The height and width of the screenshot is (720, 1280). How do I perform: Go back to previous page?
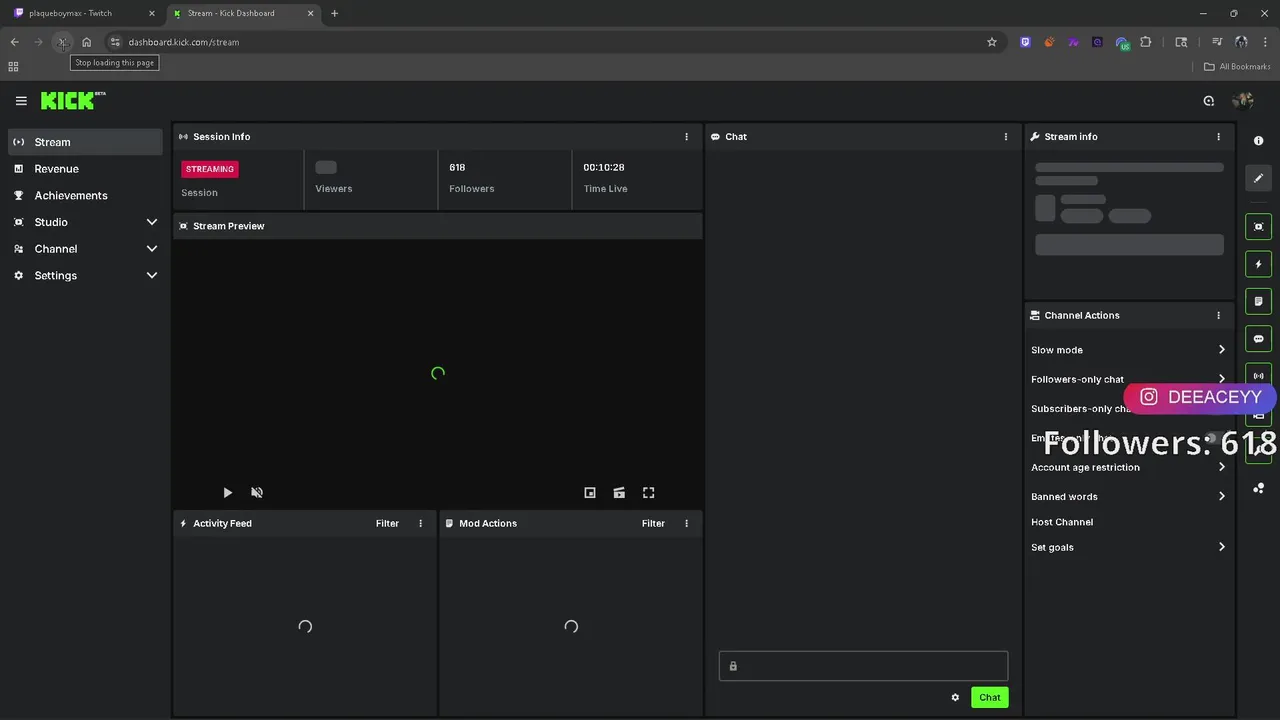pyautogui.click(x=14, y=42)
